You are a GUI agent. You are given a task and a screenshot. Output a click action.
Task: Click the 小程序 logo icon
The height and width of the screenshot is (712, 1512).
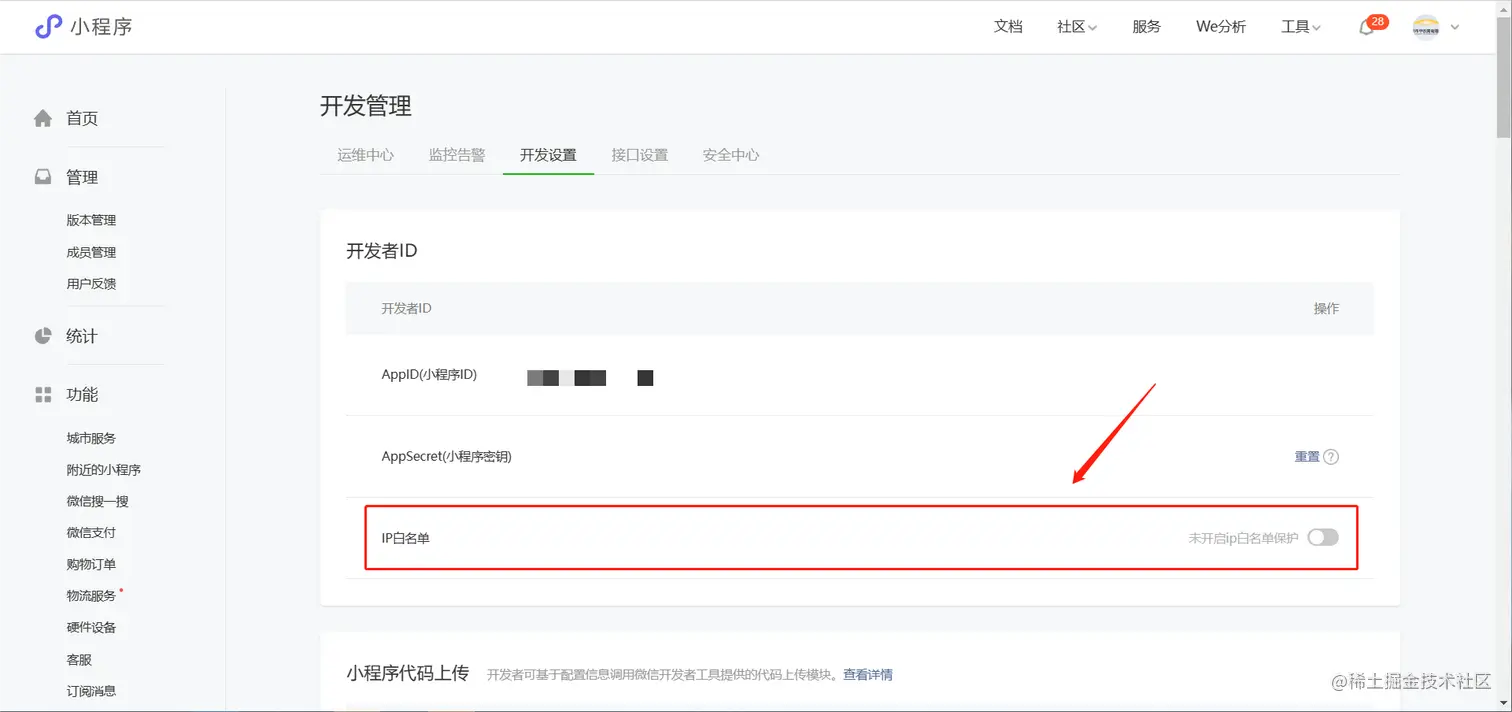click(x=48, y=27)
